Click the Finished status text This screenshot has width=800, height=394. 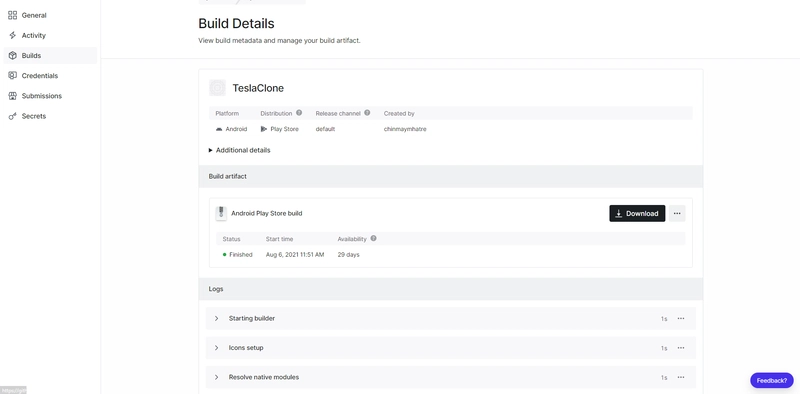tap(241, 255)
